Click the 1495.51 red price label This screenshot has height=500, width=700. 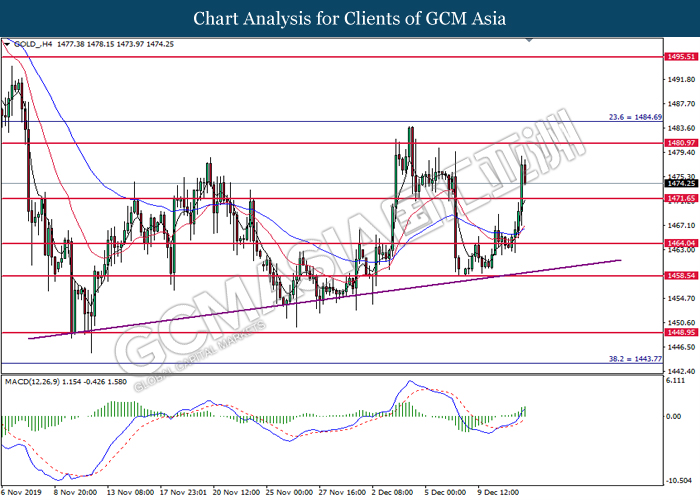[680, 58]
